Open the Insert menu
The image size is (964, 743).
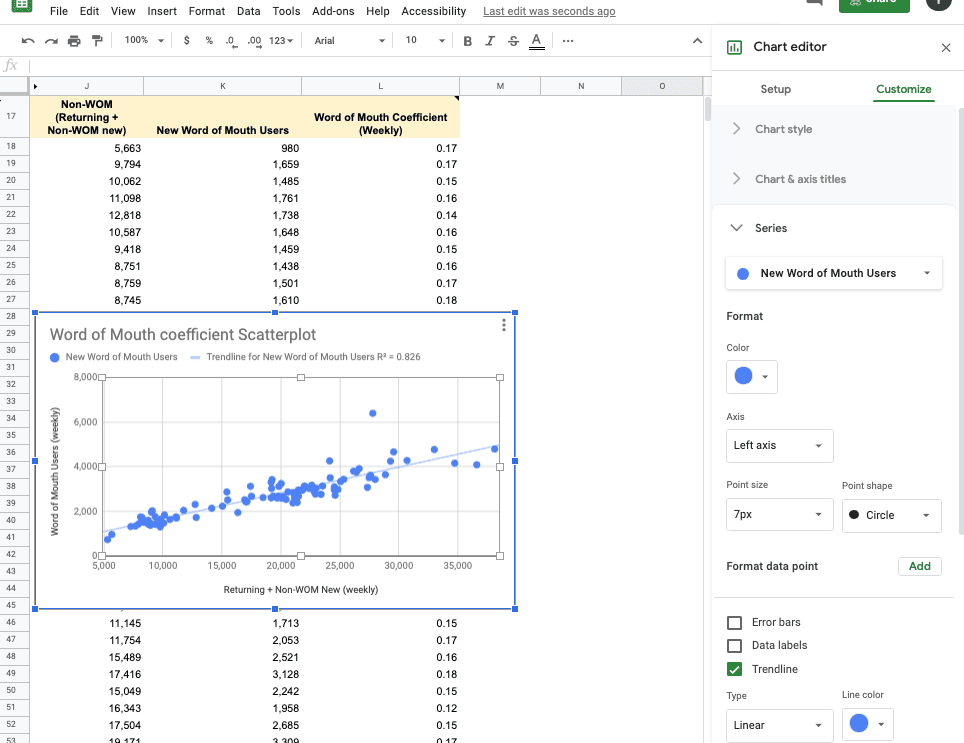point(161,11)
